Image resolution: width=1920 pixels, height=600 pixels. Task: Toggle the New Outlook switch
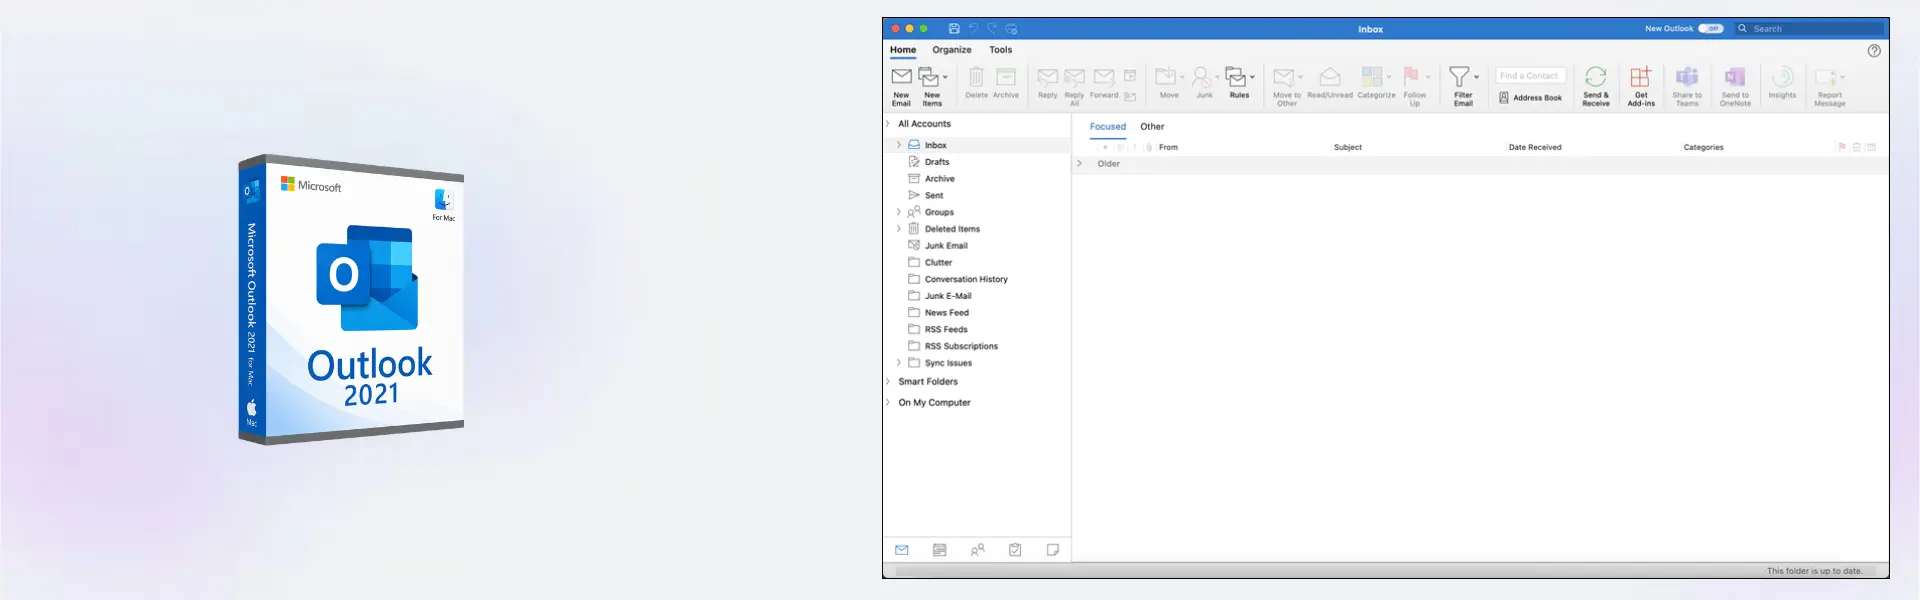coord(1711,29)
